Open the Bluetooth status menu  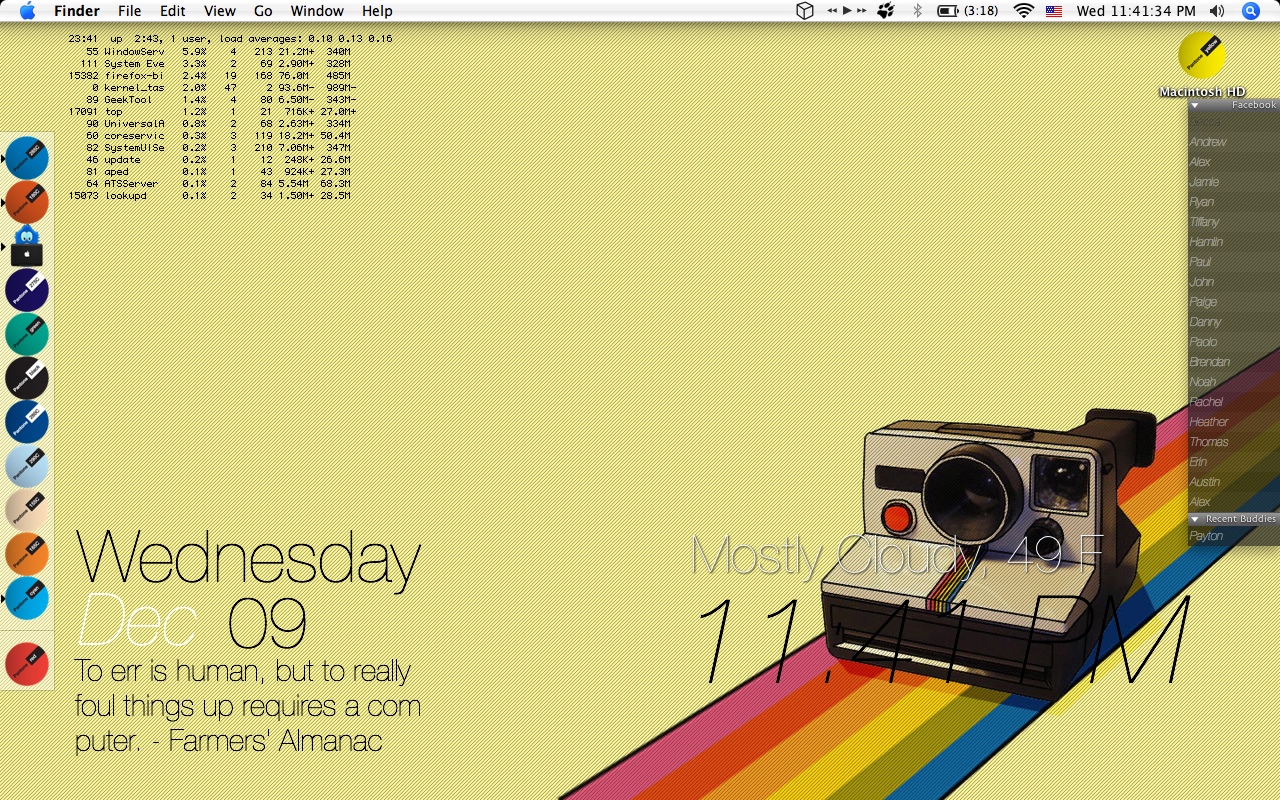pos(917,11)
